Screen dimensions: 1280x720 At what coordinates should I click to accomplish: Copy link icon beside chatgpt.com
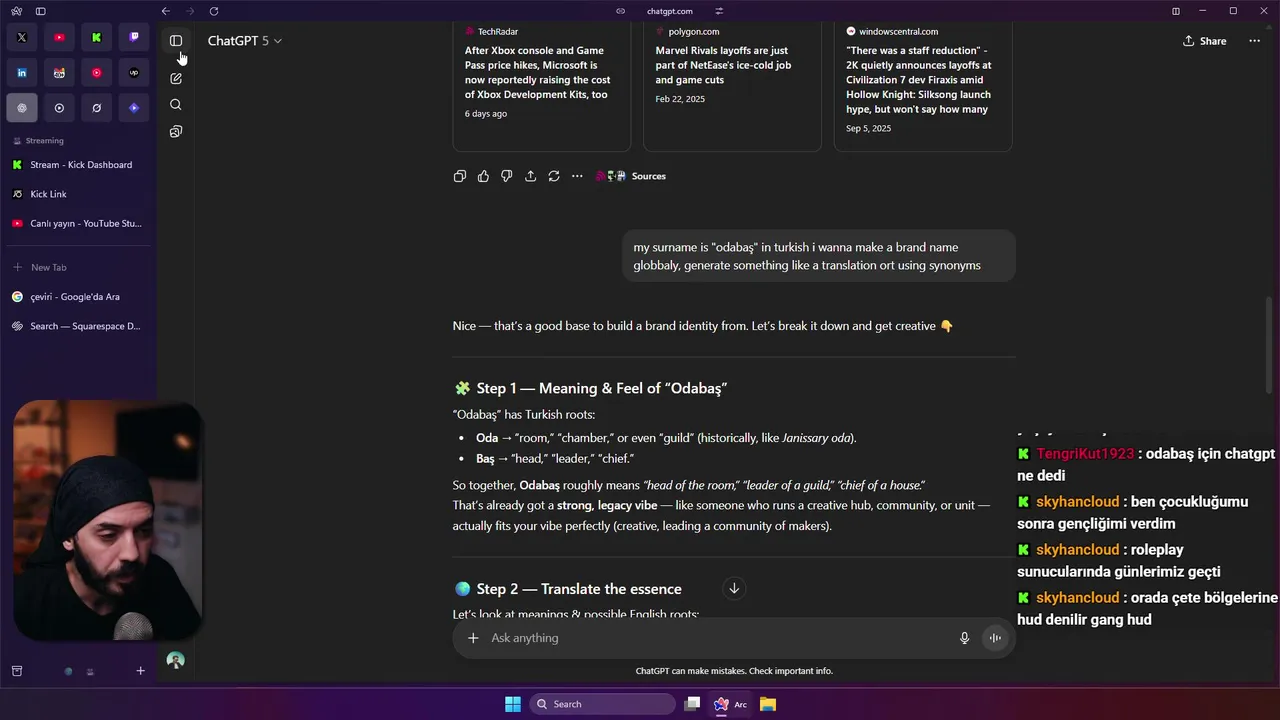tap(621, 11)
